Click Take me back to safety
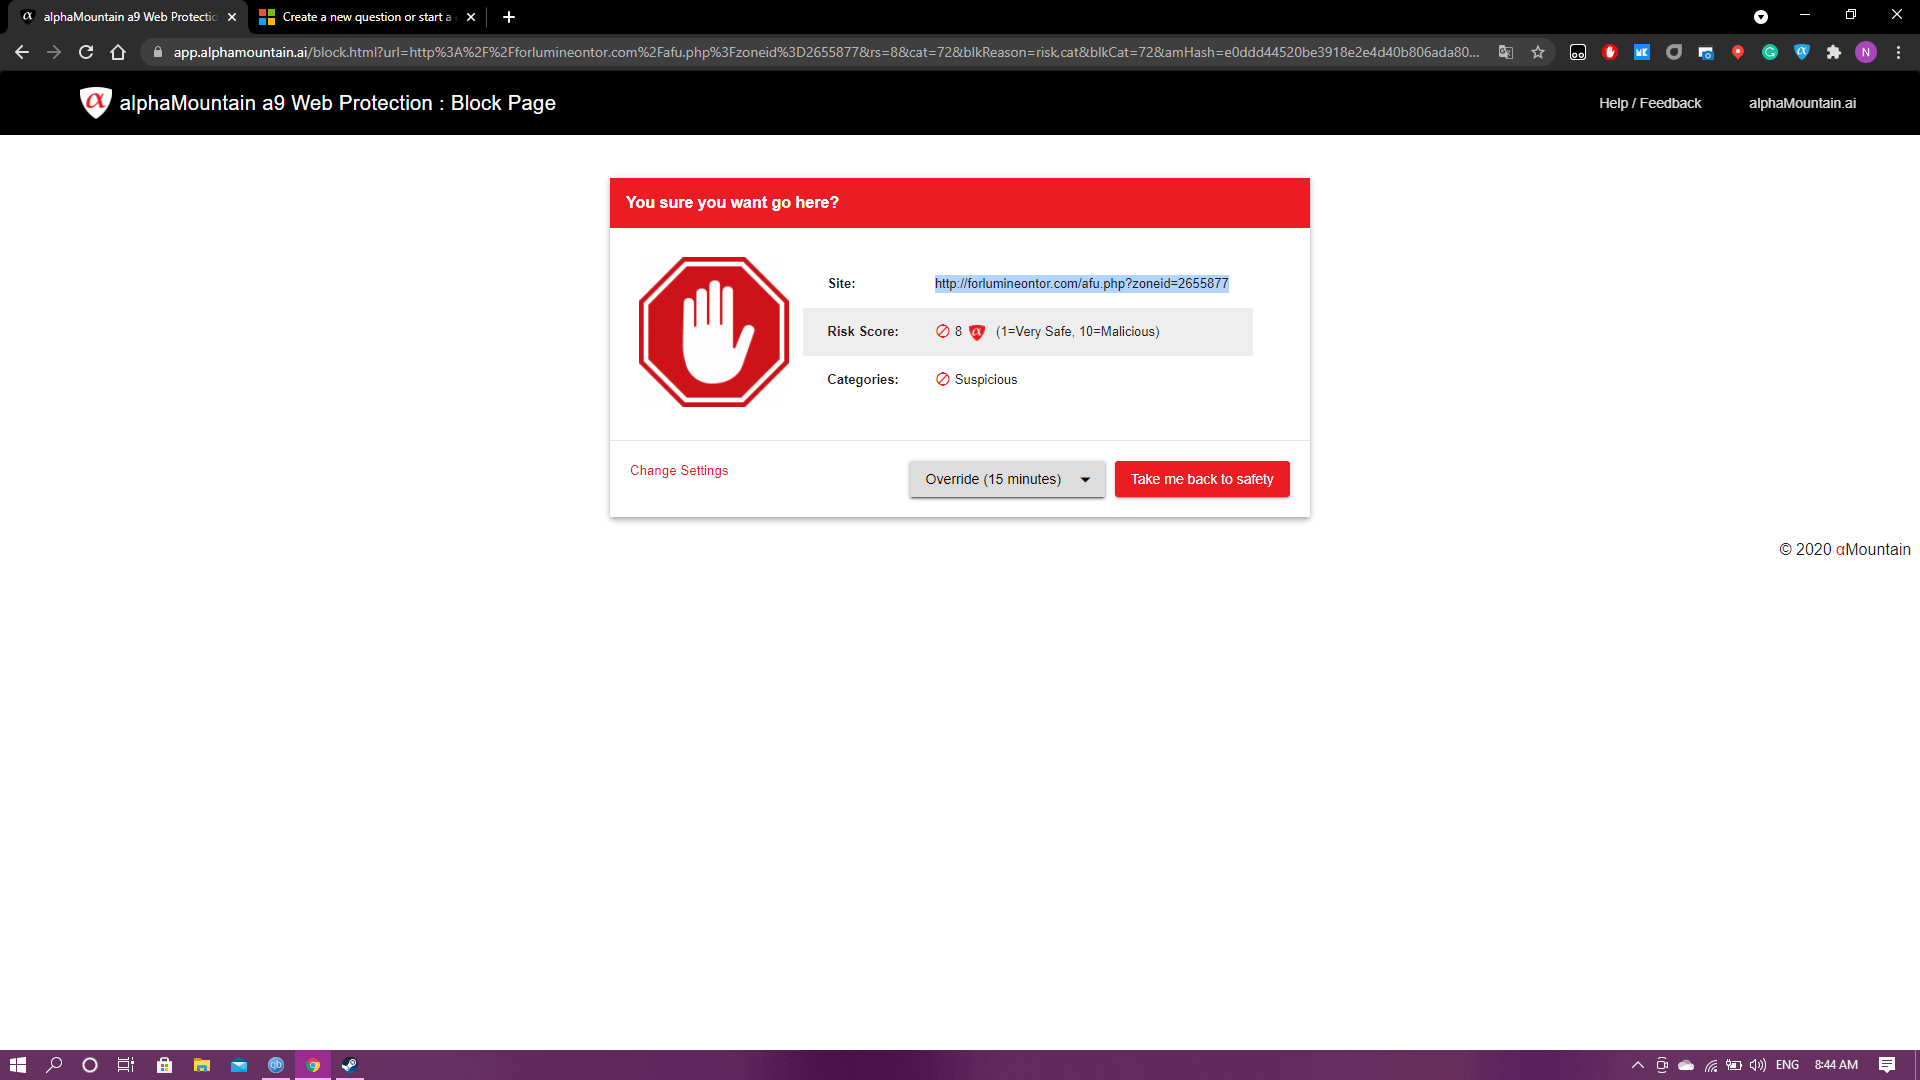1920x1080 pixels. 1202,479
